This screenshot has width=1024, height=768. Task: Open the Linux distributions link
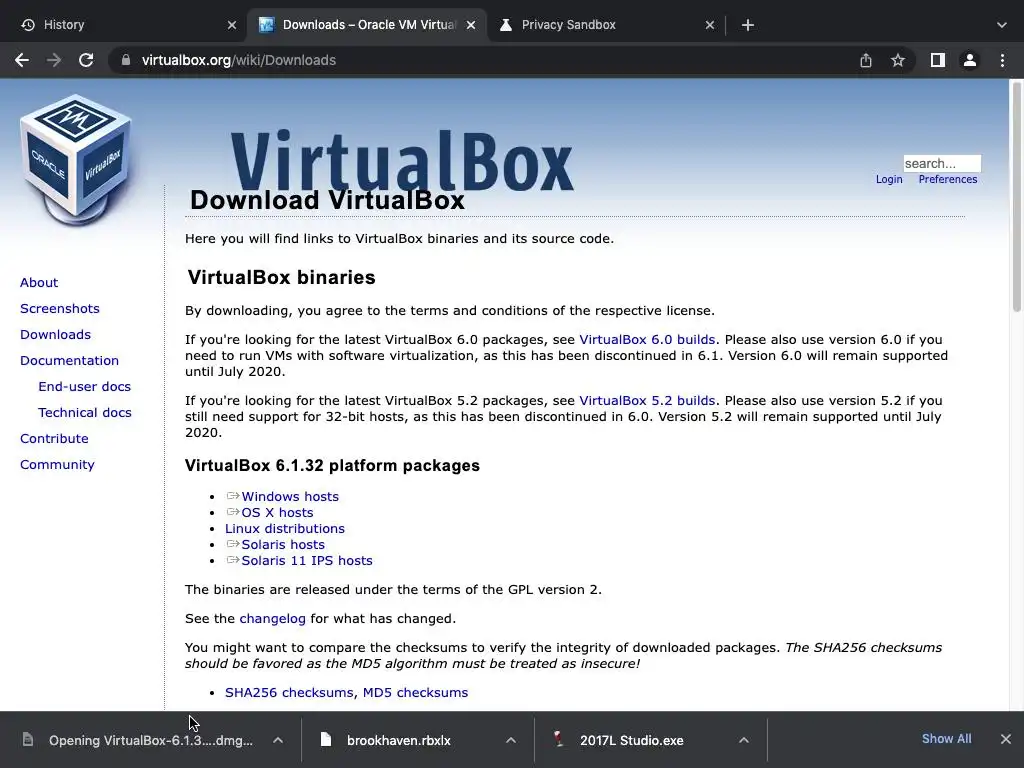tap(285, 529)
